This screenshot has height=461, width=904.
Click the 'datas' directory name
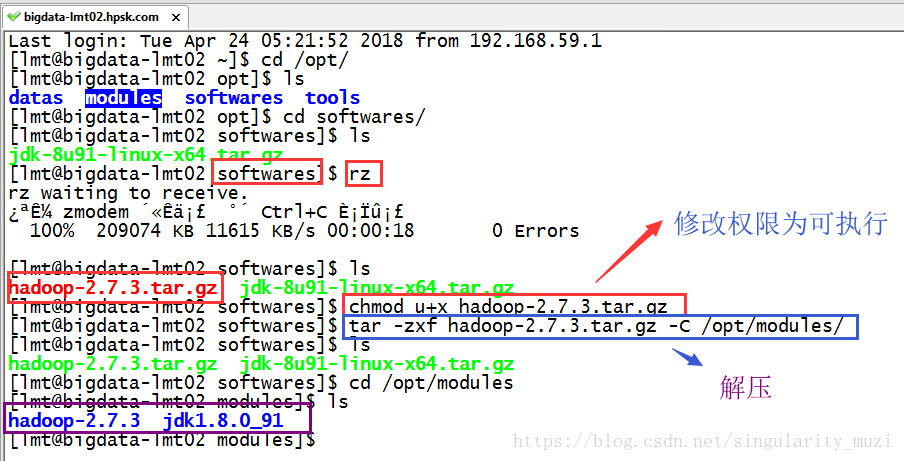(x=36, y=98)
